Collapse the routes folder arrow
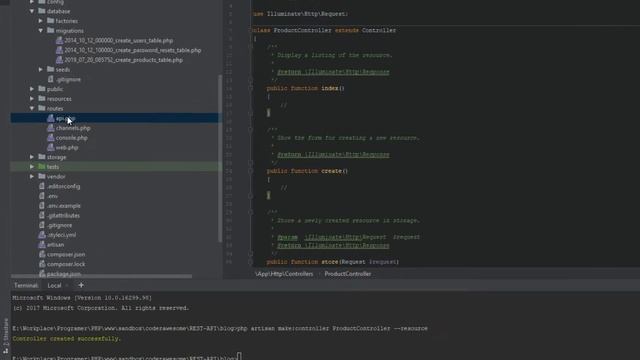Image resolution: width=640 pixels, height=360 pixels. pyautogui.click(x=32, y=108)
